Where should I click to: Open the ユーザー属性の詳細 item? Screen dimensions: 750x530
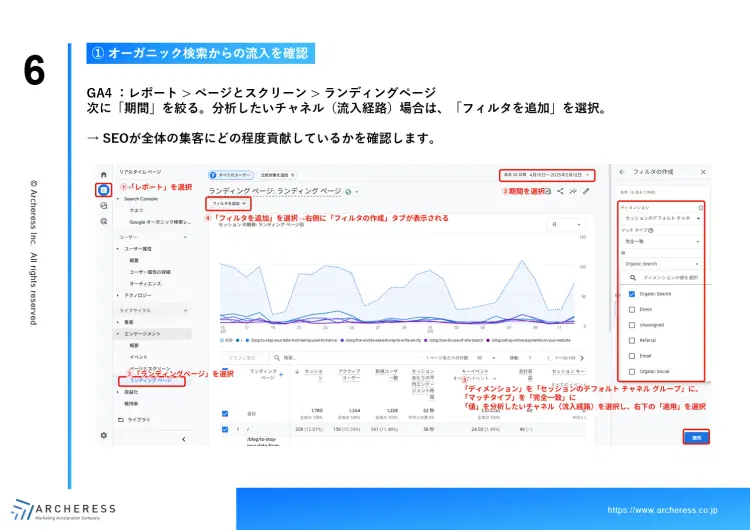(150, 272)
